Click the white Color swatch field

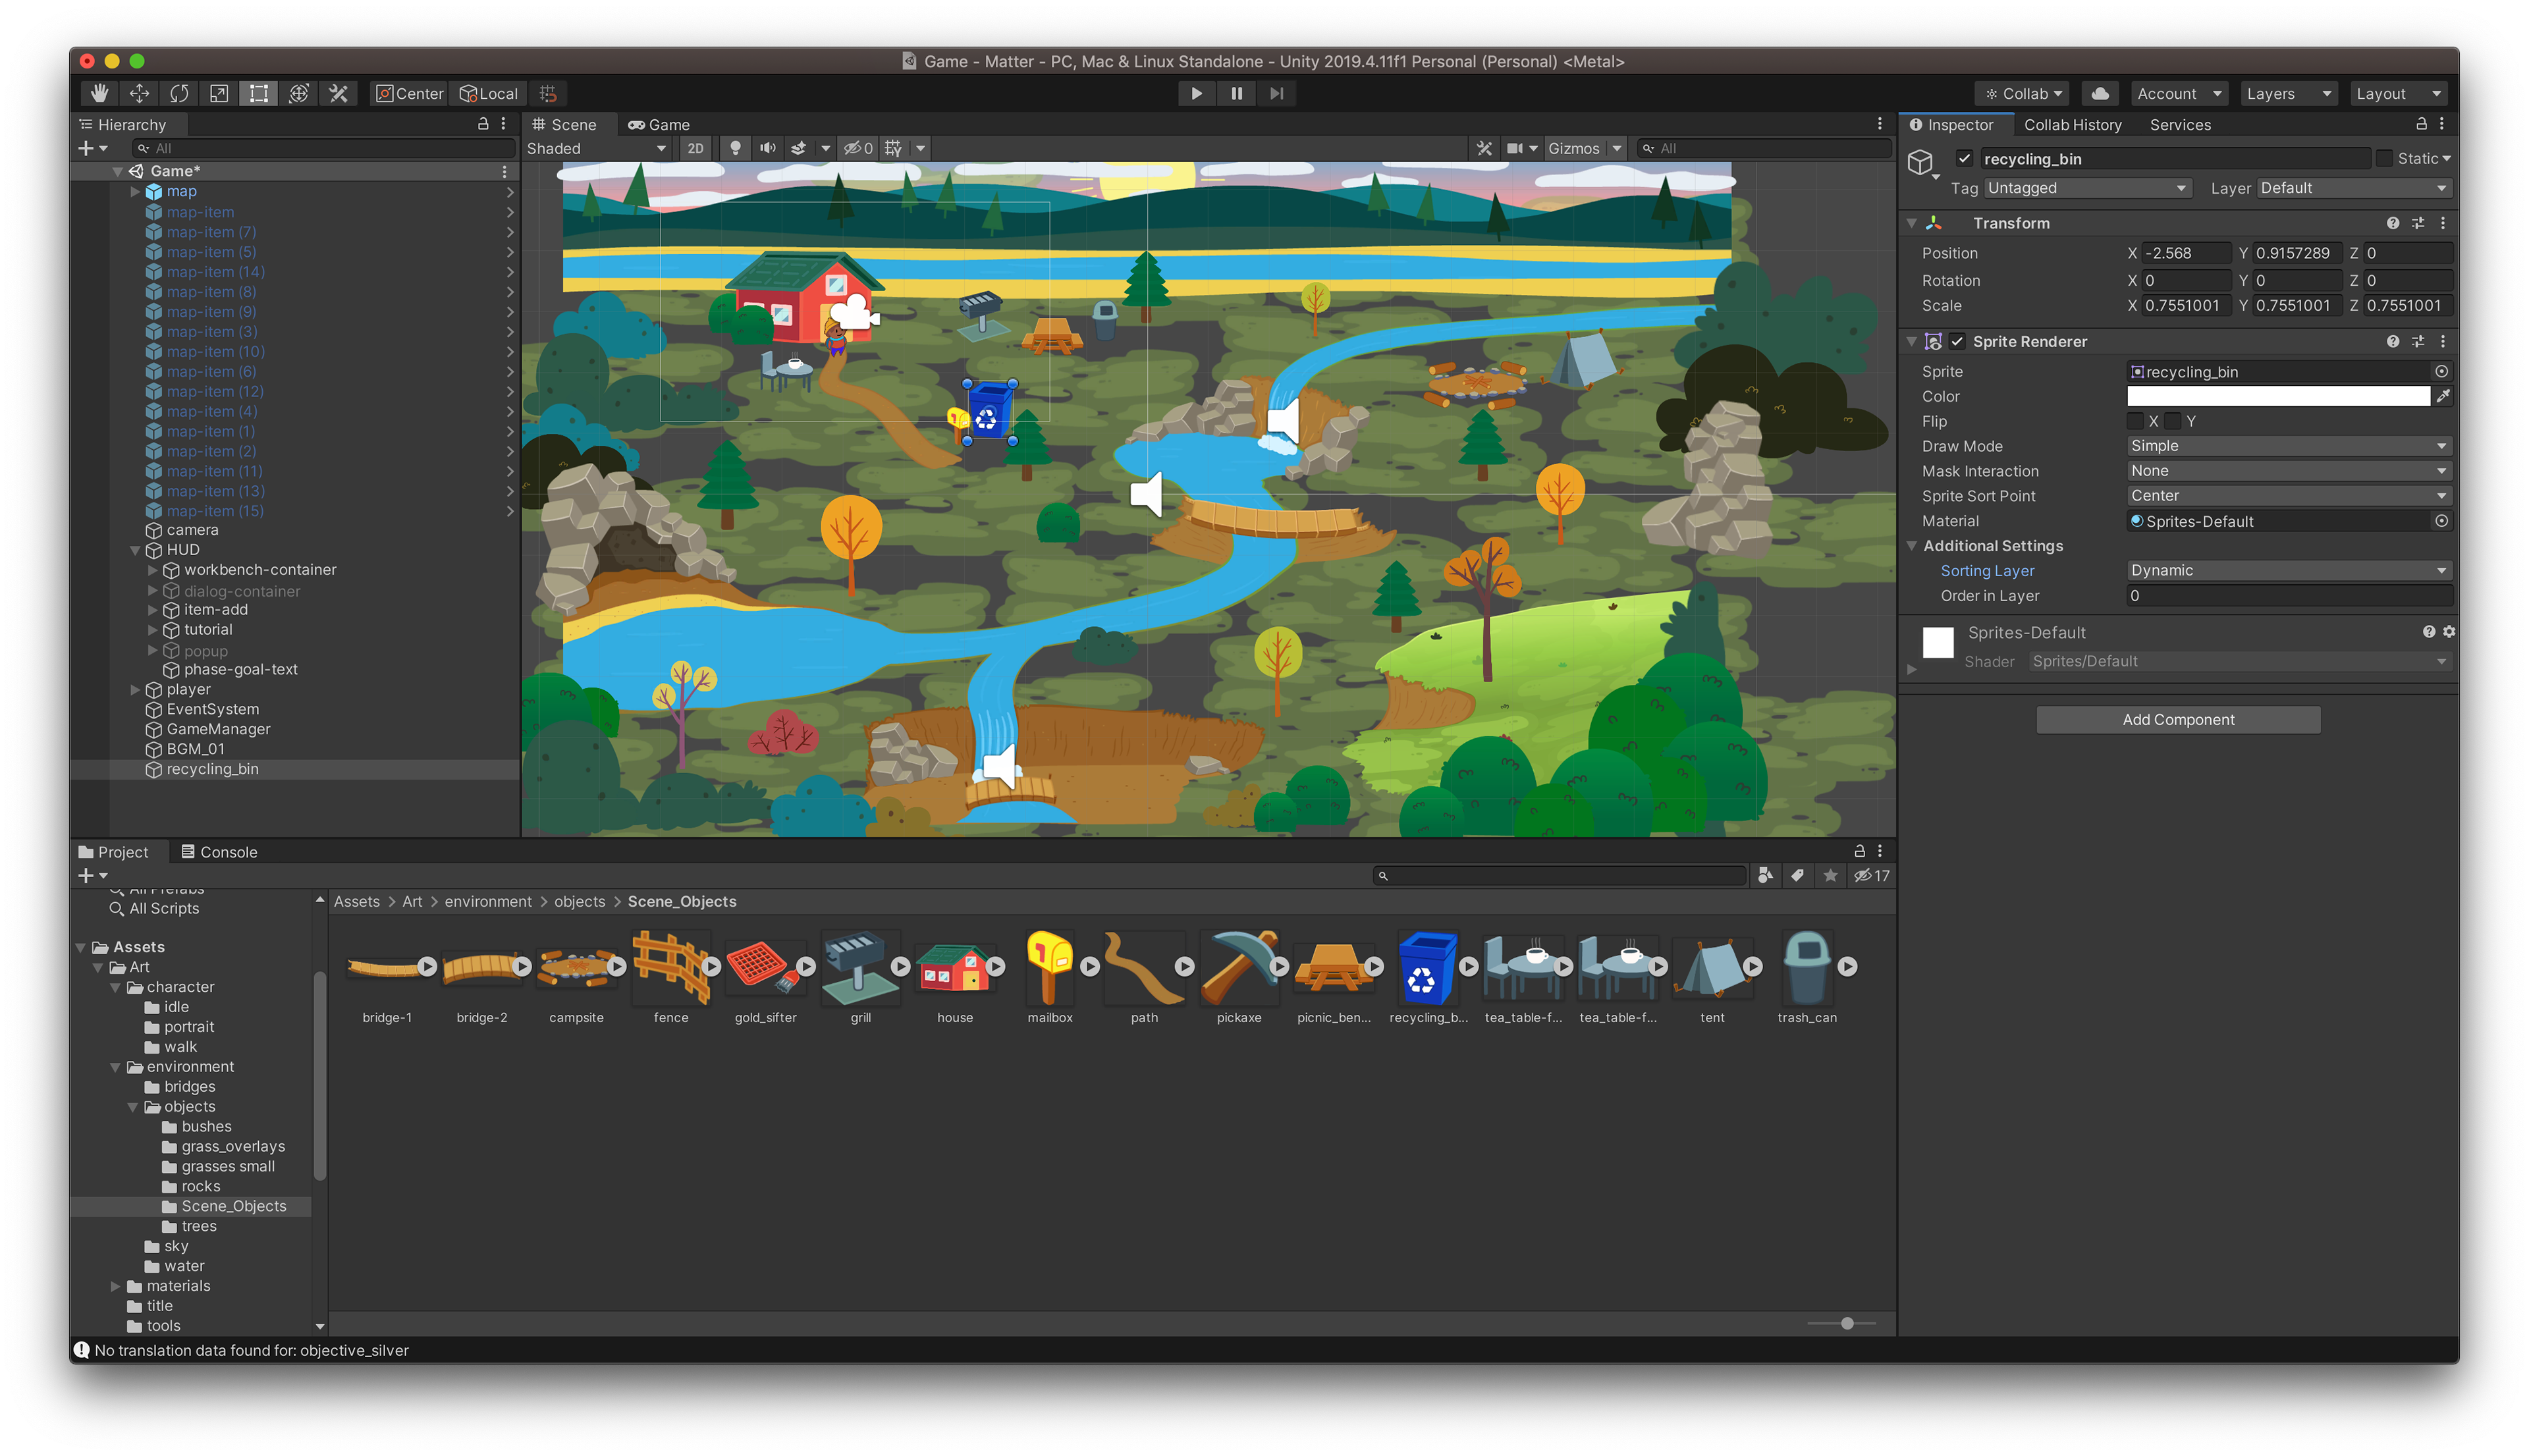pos(2277,396)
